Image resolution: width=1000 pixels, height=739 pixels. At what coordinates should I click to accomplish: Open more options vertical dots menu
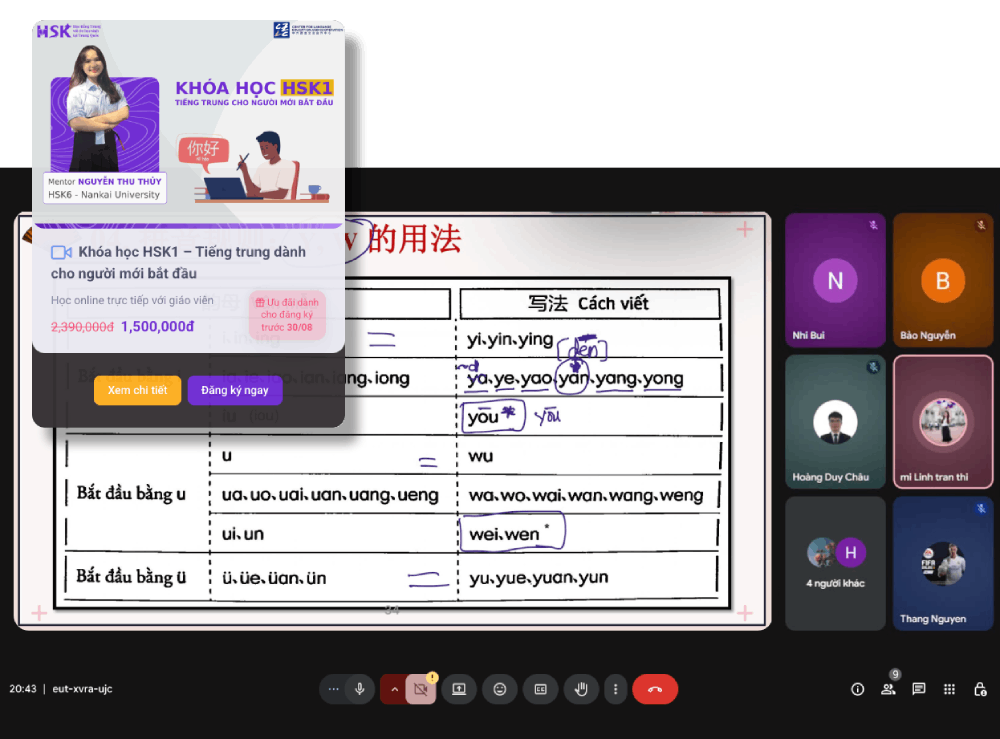tap(615, 689)
